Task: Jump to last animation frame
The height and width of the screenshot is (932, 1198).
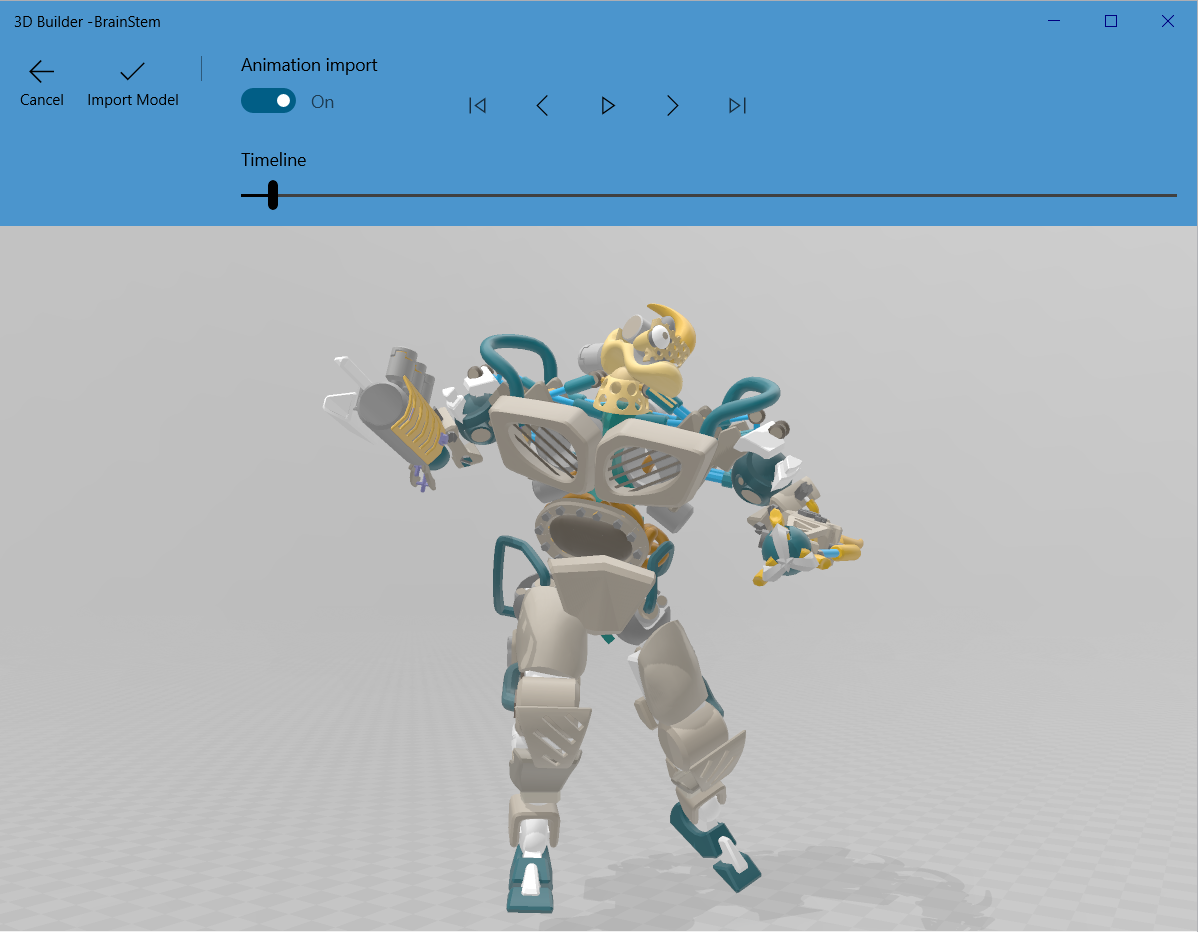Action: tap(737, 105)
